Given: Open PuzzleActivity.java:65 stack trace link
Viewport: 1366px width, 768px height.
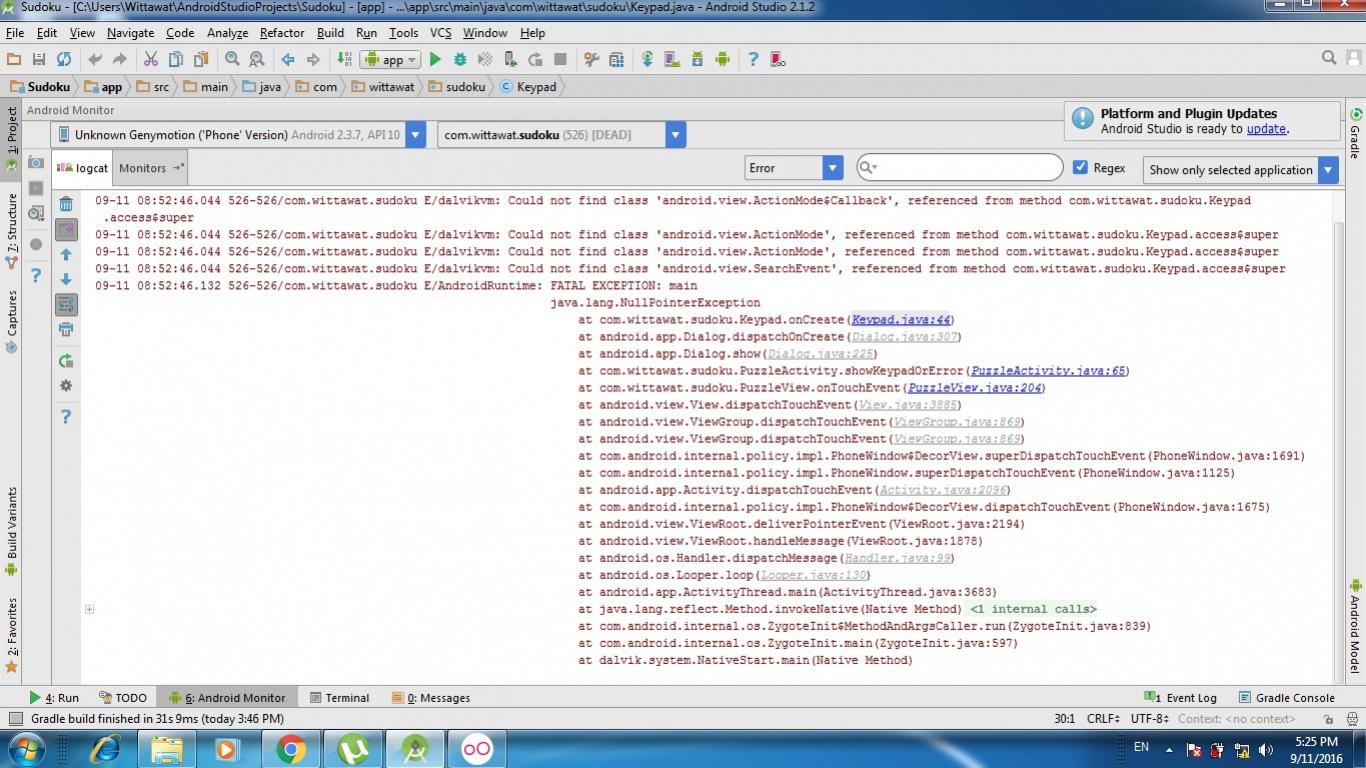Looking at the screenshot, I should pyautogui.click(x=1048, y=371).
